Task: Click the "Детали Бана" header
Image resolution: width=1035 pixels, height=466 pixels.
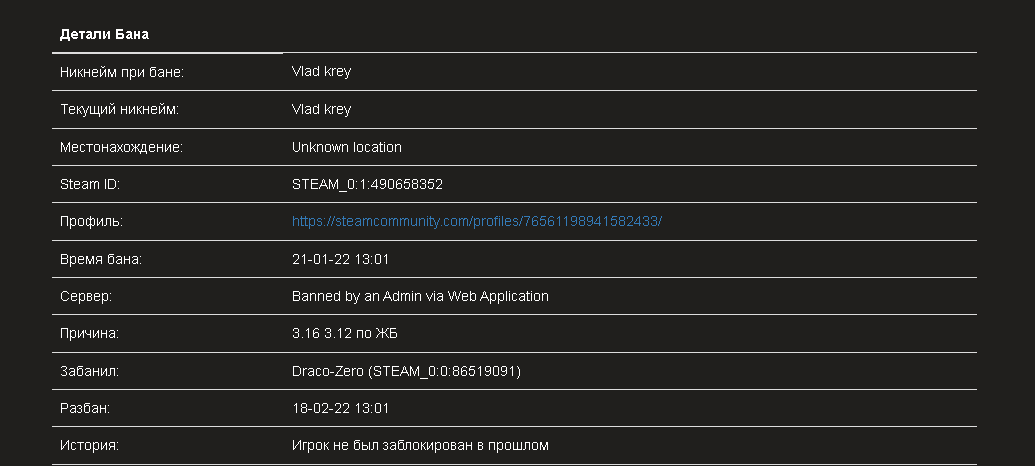Action: pyautogui.click(x=104, y=34)
